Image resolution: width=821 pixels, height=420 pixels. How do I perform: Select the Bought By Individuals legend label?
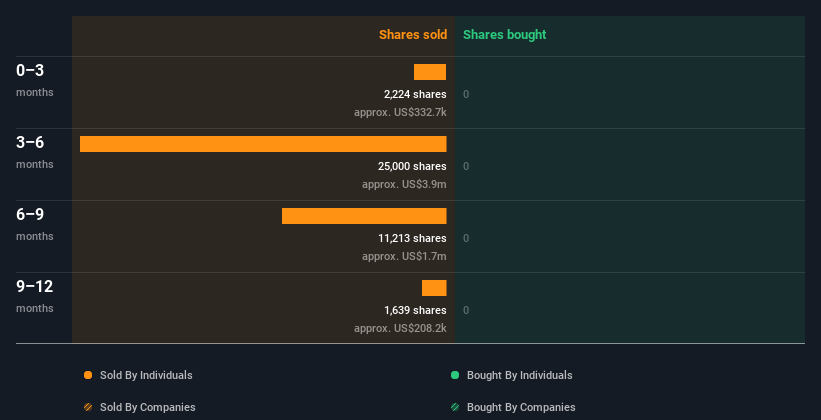click(519, 375)
